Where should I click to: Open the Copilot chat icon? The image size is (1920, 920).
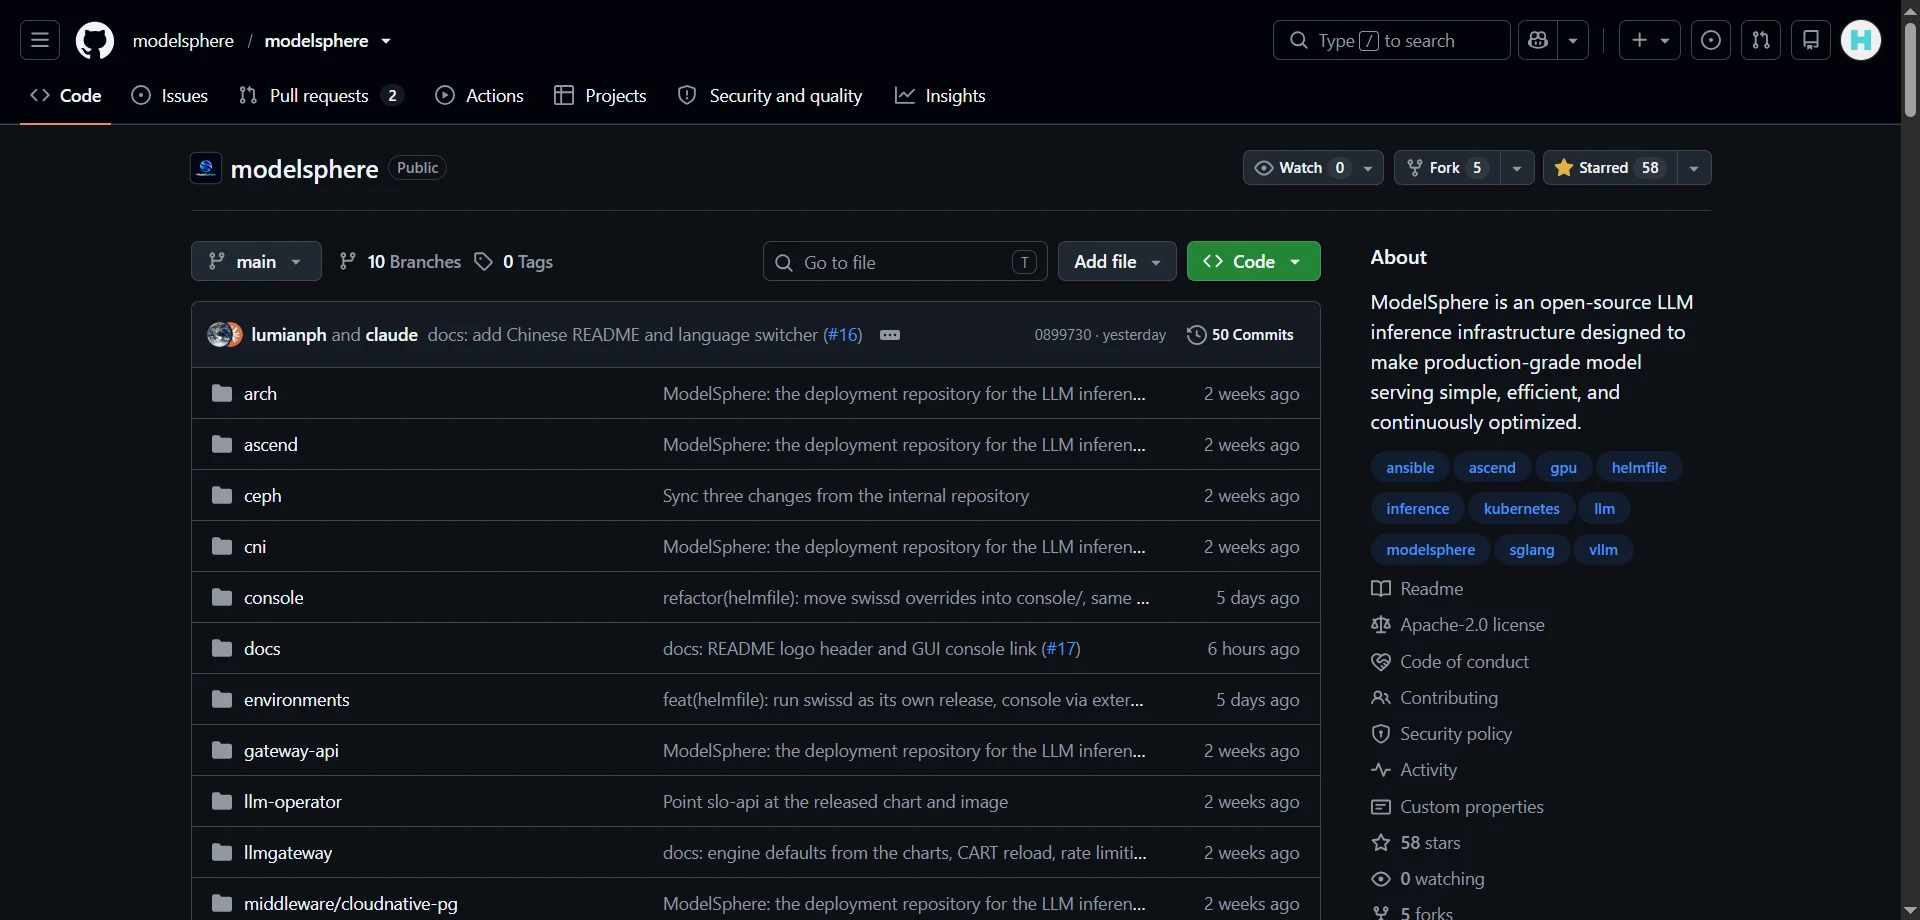coord(1538,40)
